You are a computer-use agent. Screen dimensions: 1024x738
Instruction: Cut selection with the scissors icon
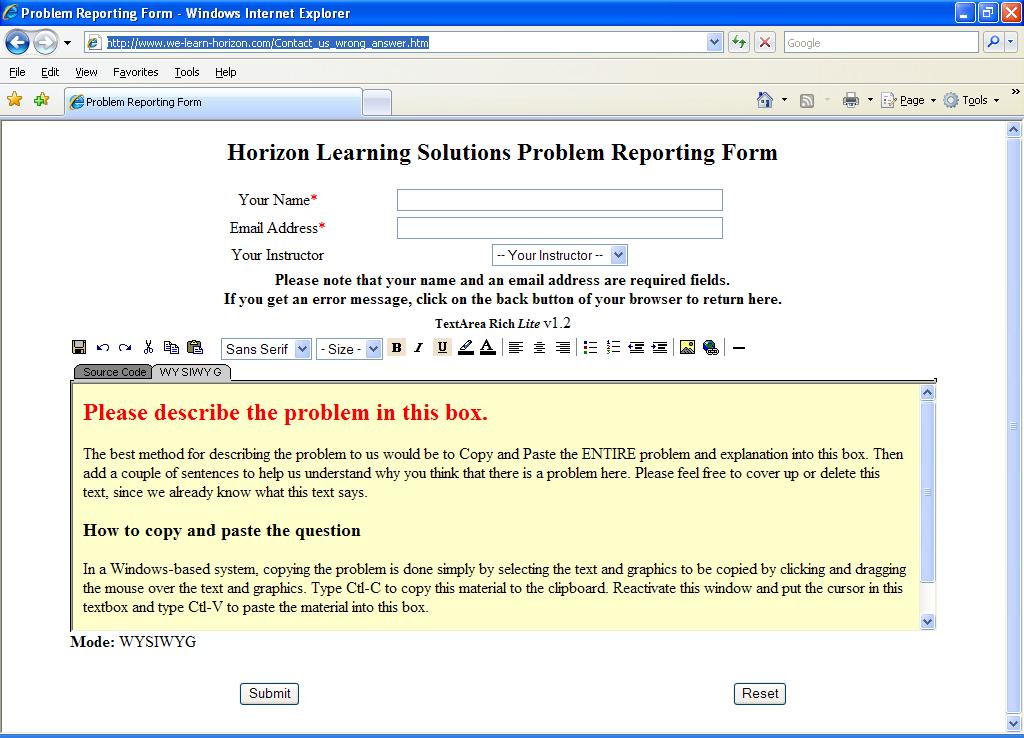click(x=148, y=347)
